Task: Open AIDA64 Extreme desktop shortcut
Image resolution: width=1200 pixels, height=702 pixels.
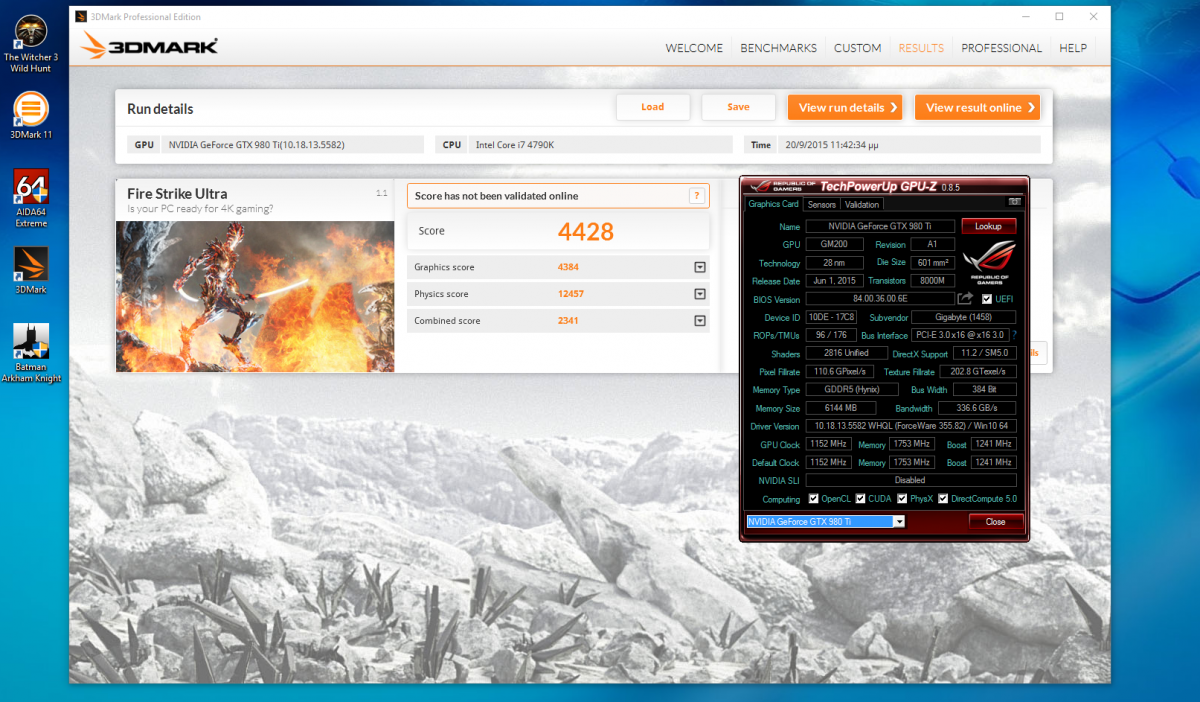Action: [x=31, y=197]
